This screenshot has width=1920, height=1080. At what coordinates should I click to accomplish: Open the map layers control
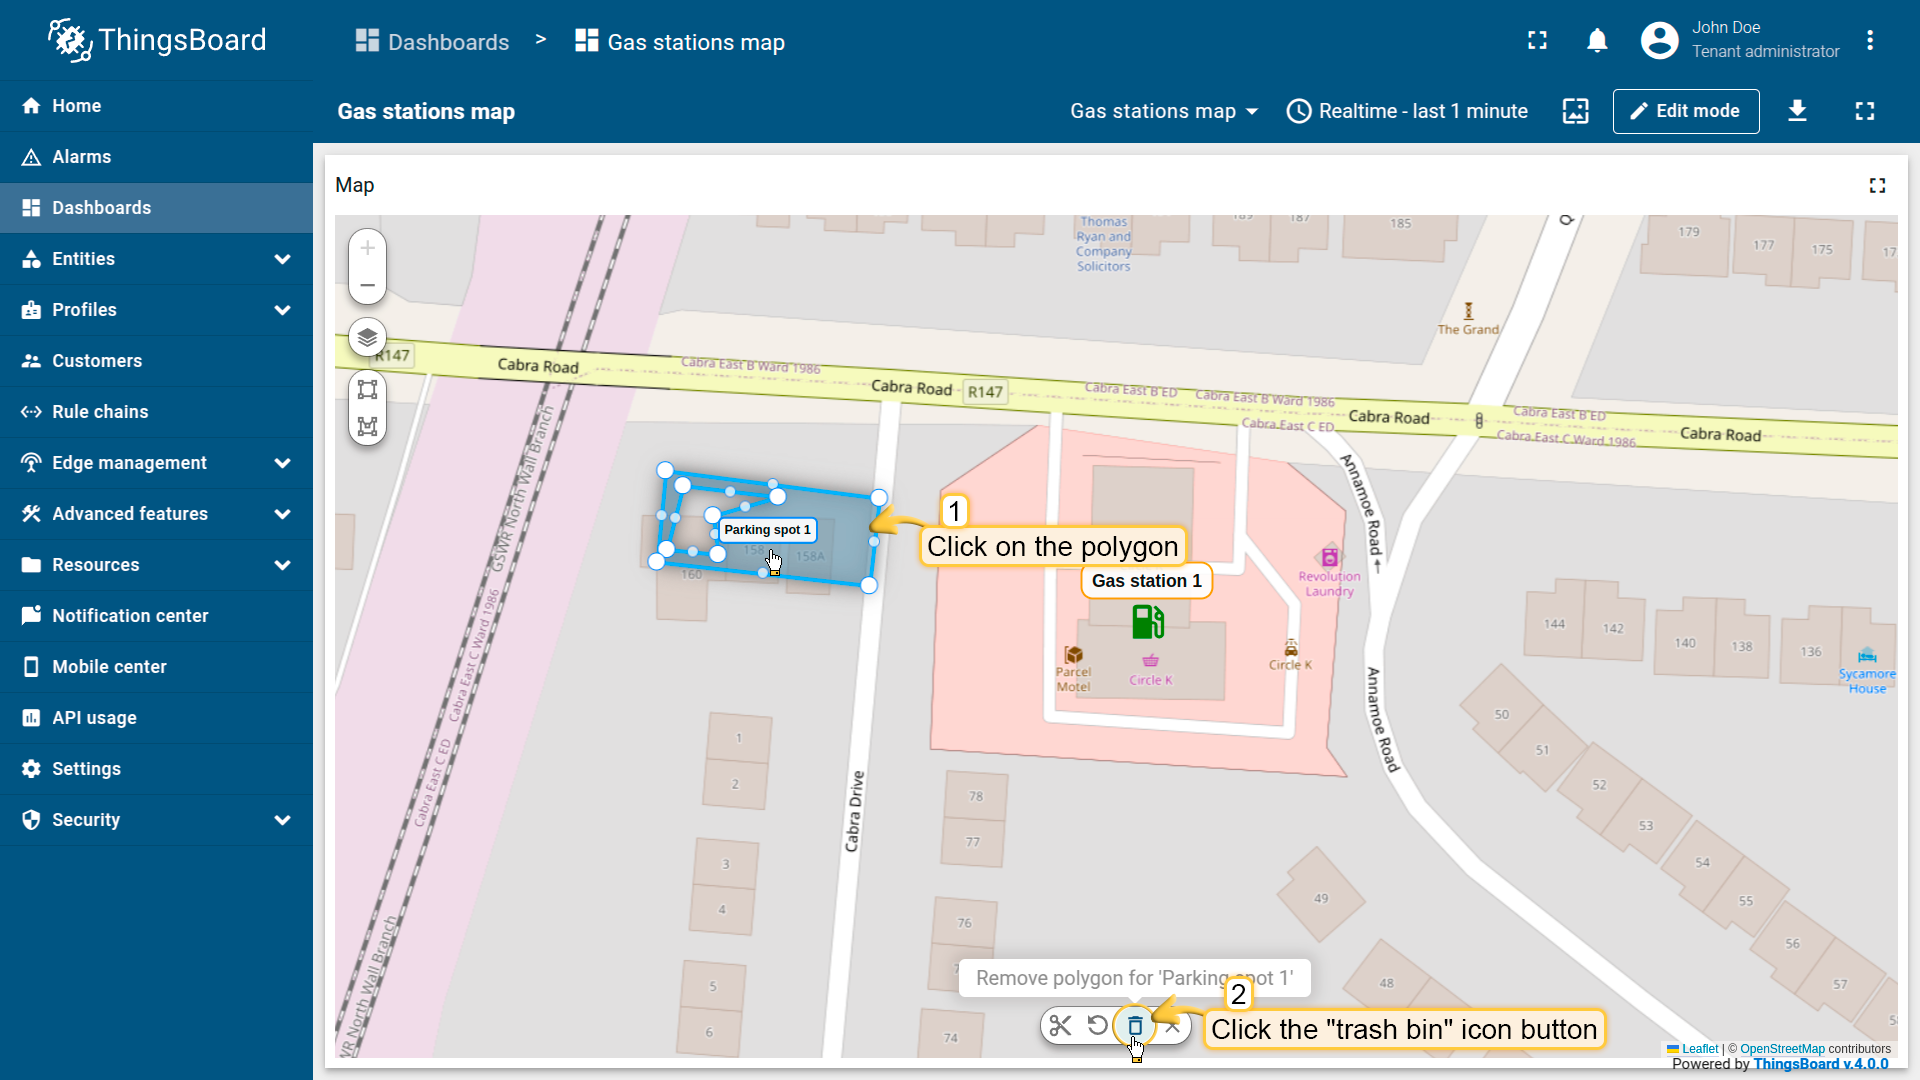[x=367, y=337]
